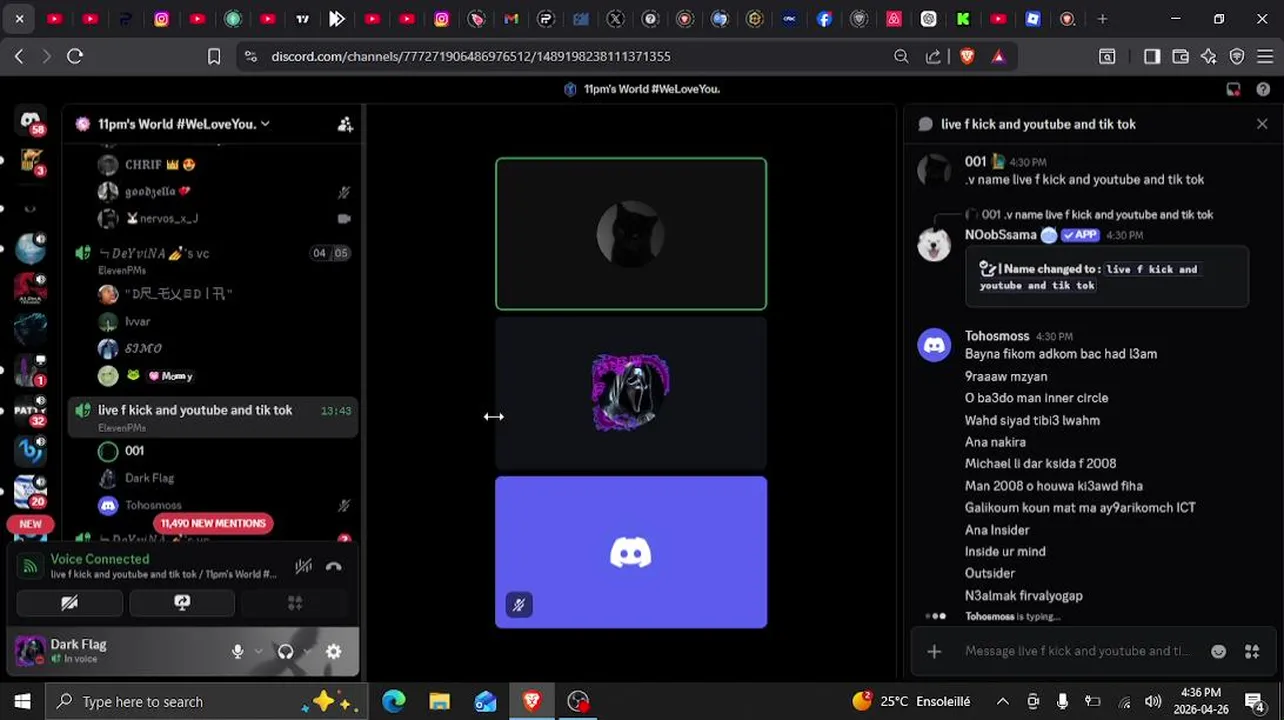Open activities button in voice panel
1284x720 pixels.
tap(295, 603)
